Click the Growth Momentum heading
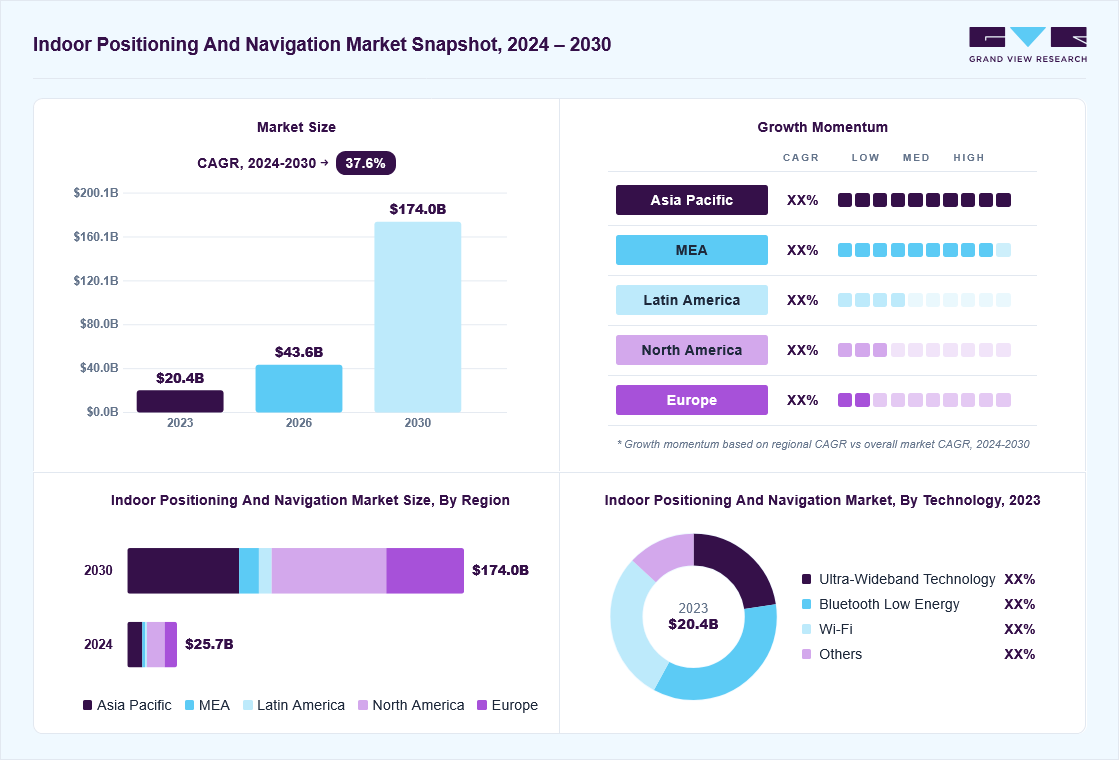 click(x=823, y=127)
